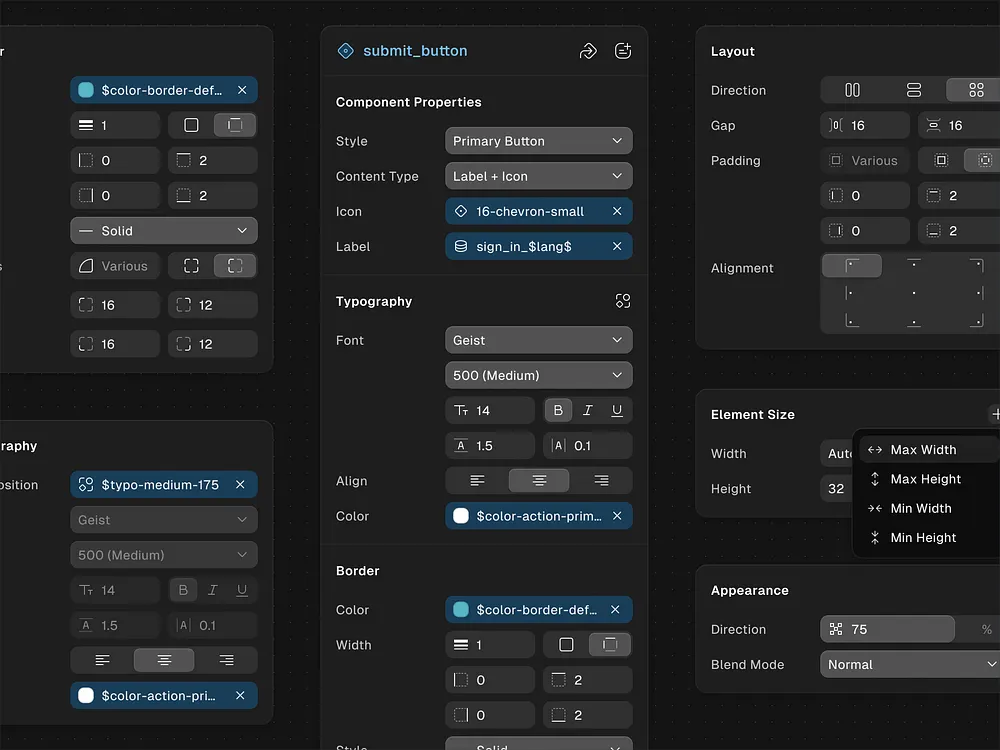Screen dimensions: 1000x750
Task: Click the share arrow icon beside submit_button
Action: click(x=588, y=51)
